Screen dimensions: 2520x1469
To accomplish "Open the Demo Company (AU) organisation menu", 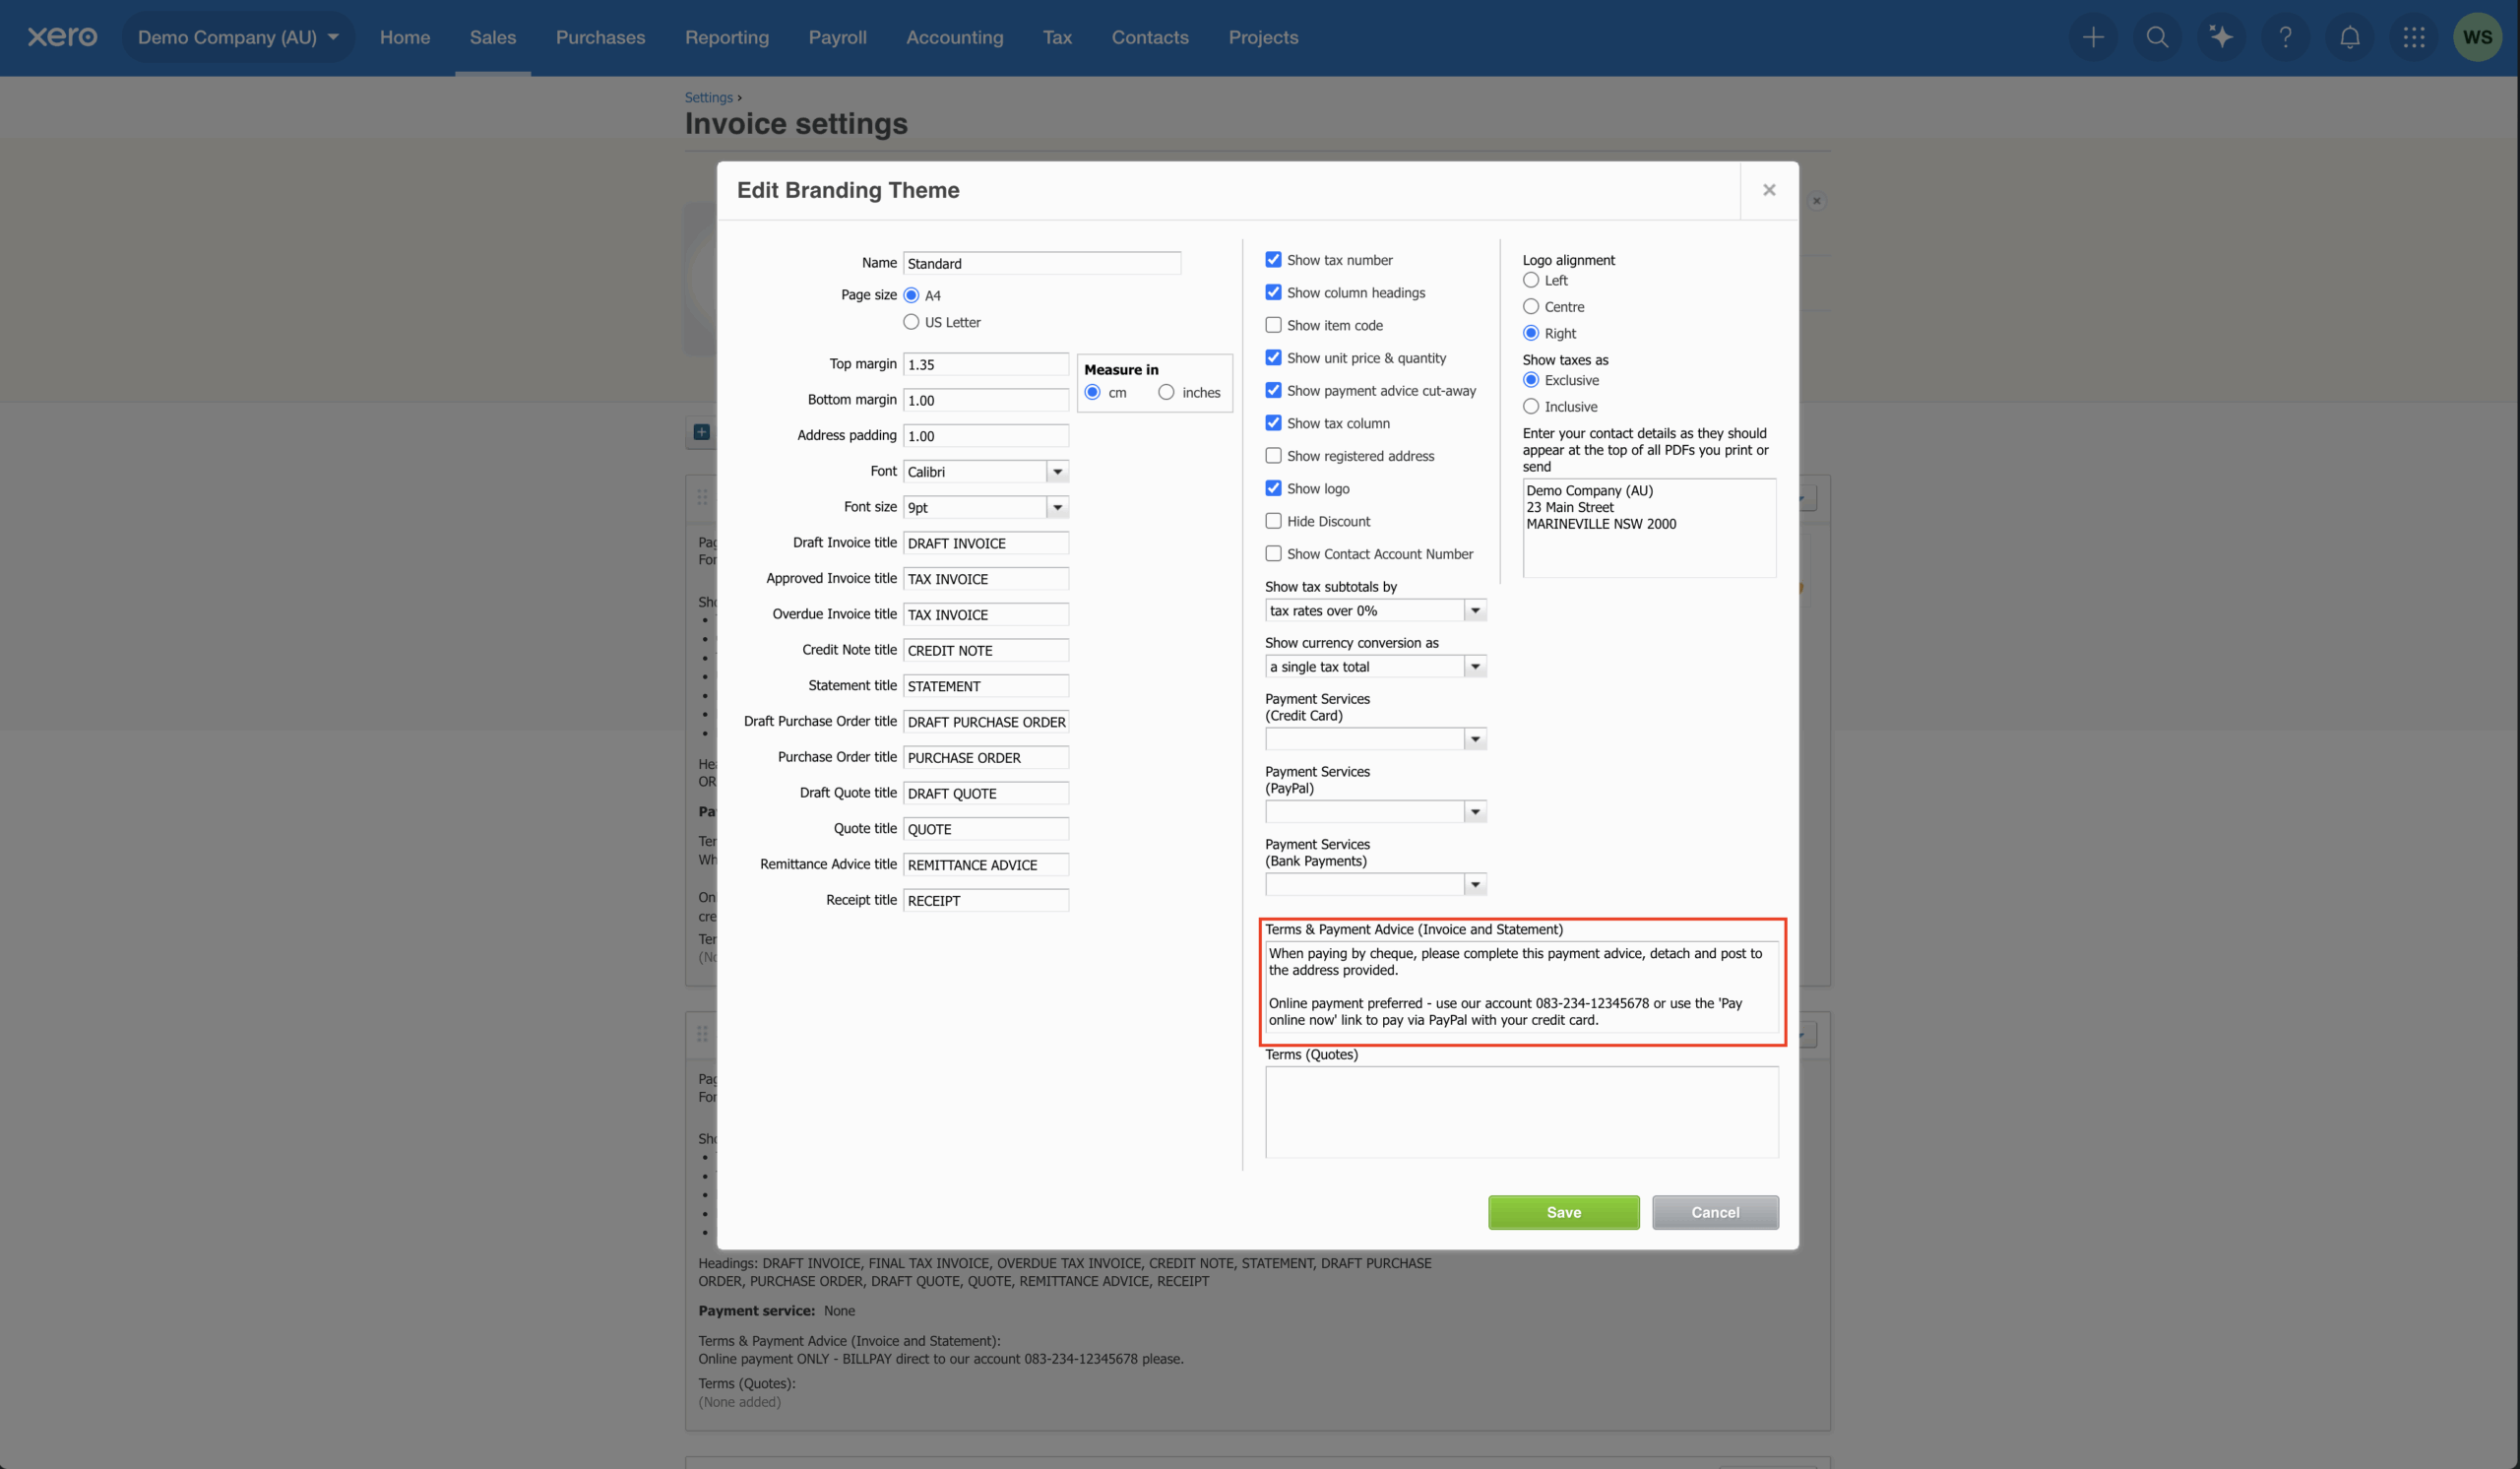I will pyautogui.click(x=238, y=37).
